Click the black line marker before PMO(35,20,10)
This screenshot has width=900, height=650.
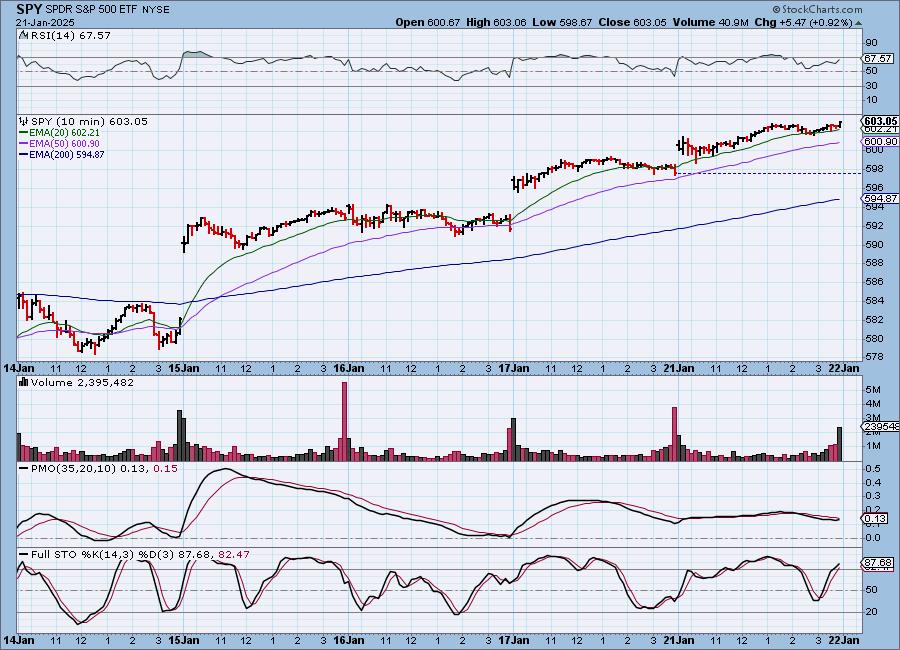click(x=24, y=469)
